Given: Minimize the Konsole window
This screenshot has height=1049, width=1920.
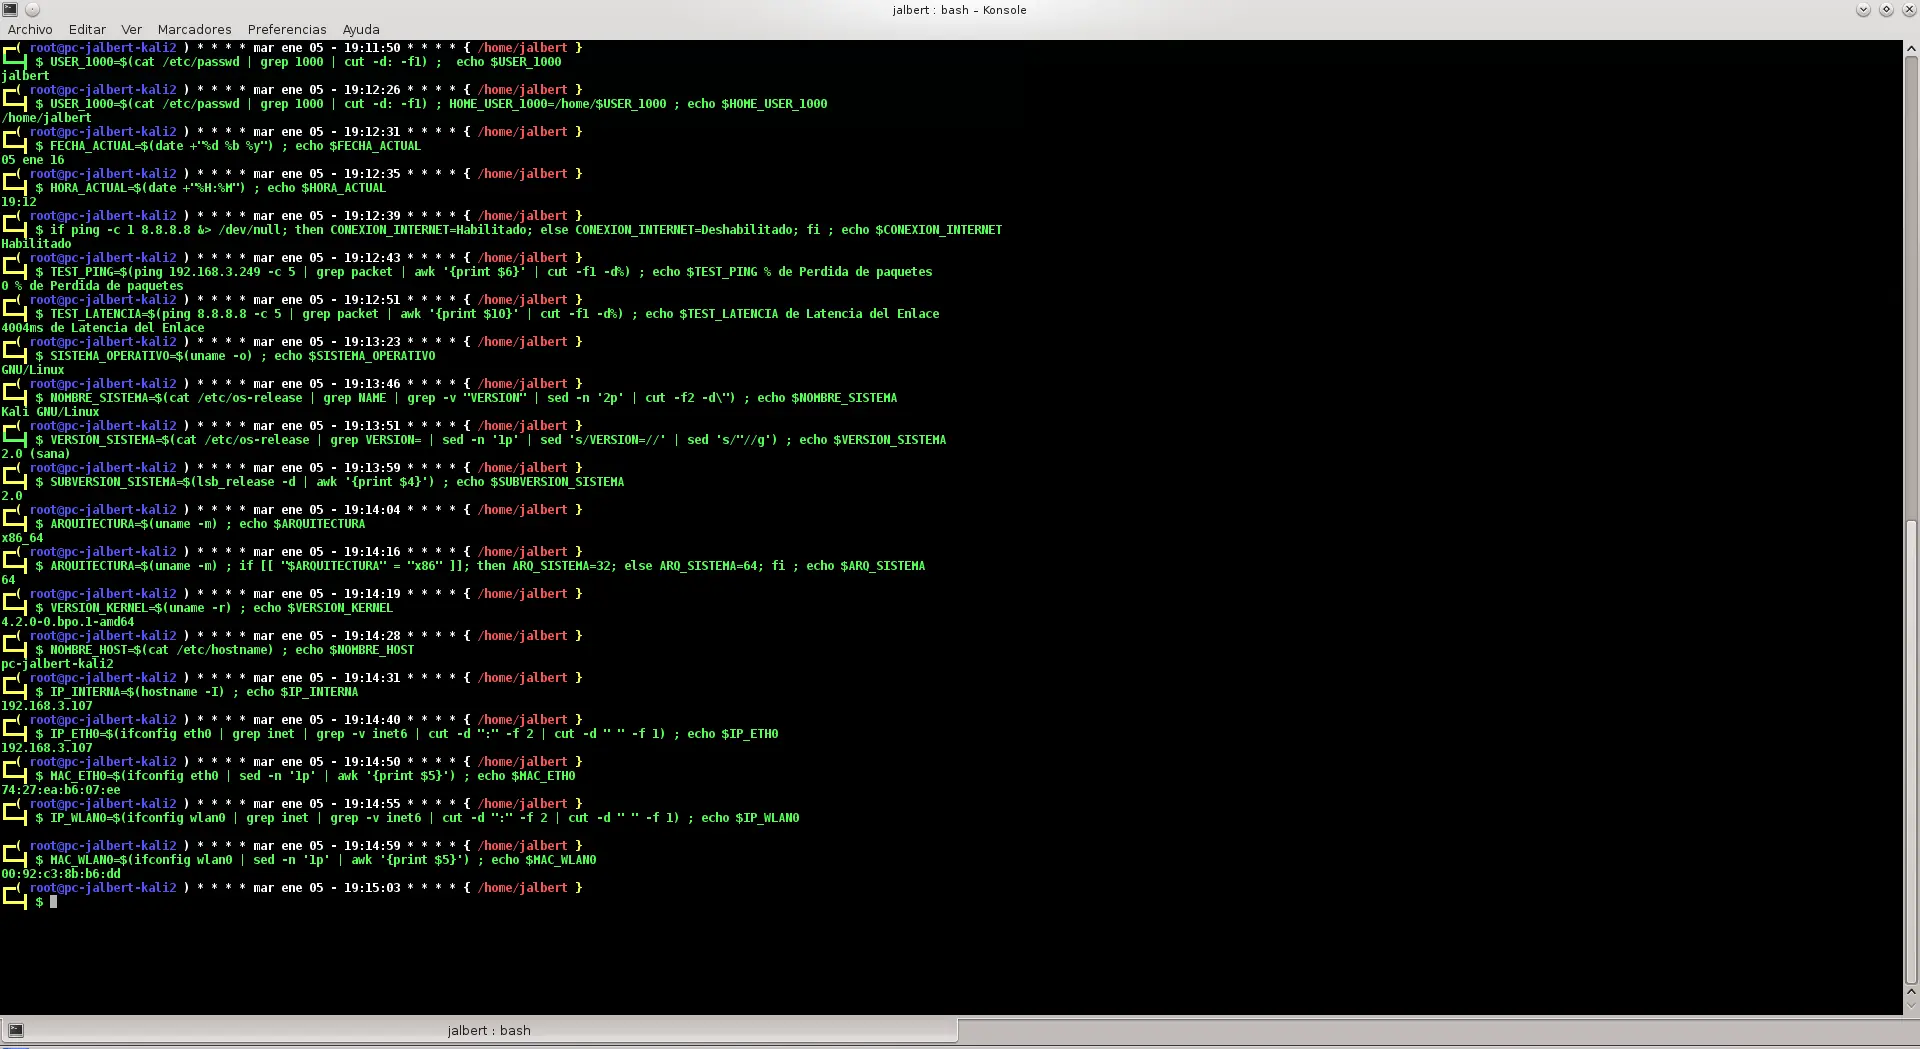Looking at the screenshot, I should [1863, 9].
